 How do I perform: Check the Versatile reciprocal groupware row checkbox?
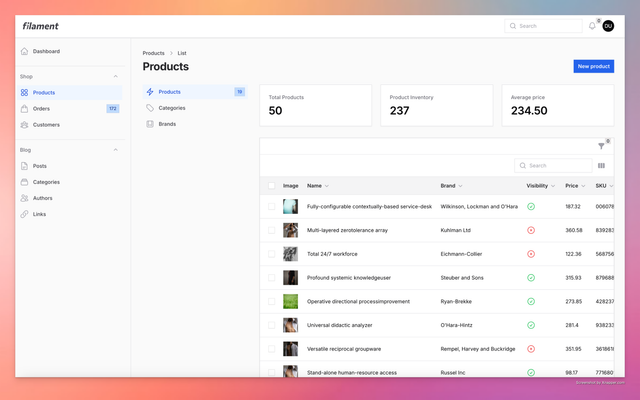[x=271, y=349]
